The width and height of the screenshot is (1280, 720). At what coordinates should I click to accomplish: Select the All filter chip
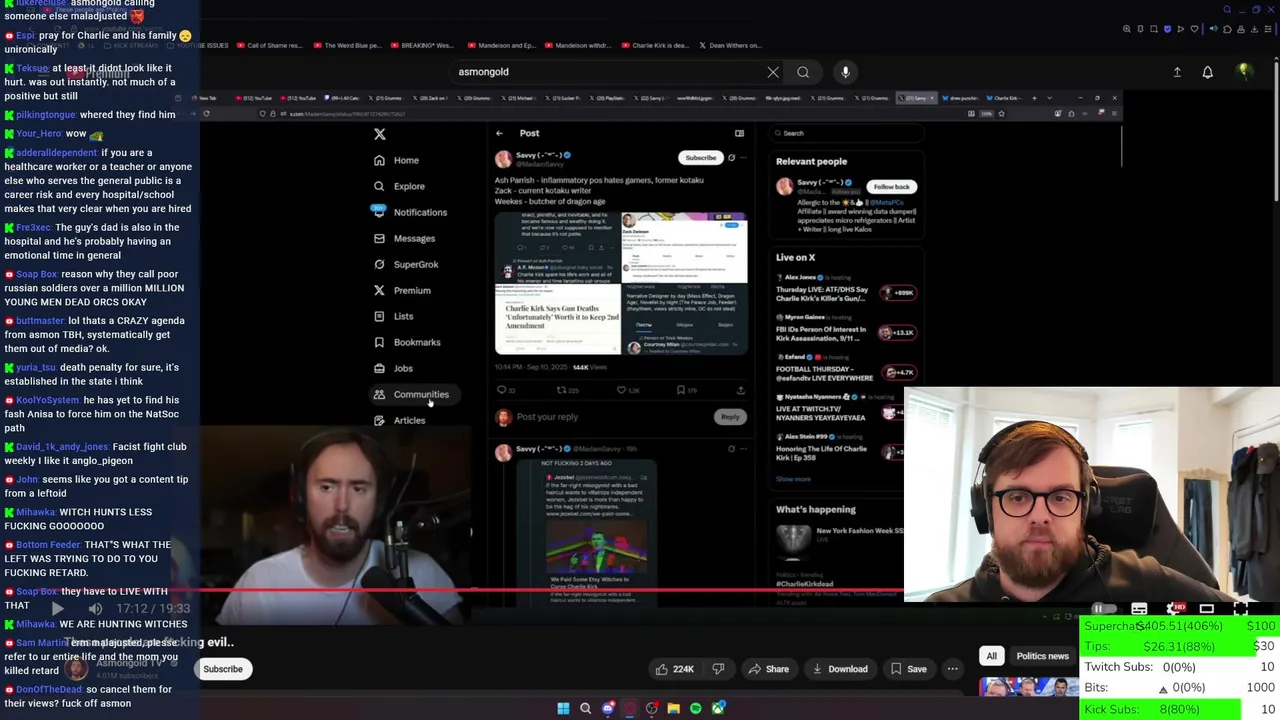click(991, 656)
